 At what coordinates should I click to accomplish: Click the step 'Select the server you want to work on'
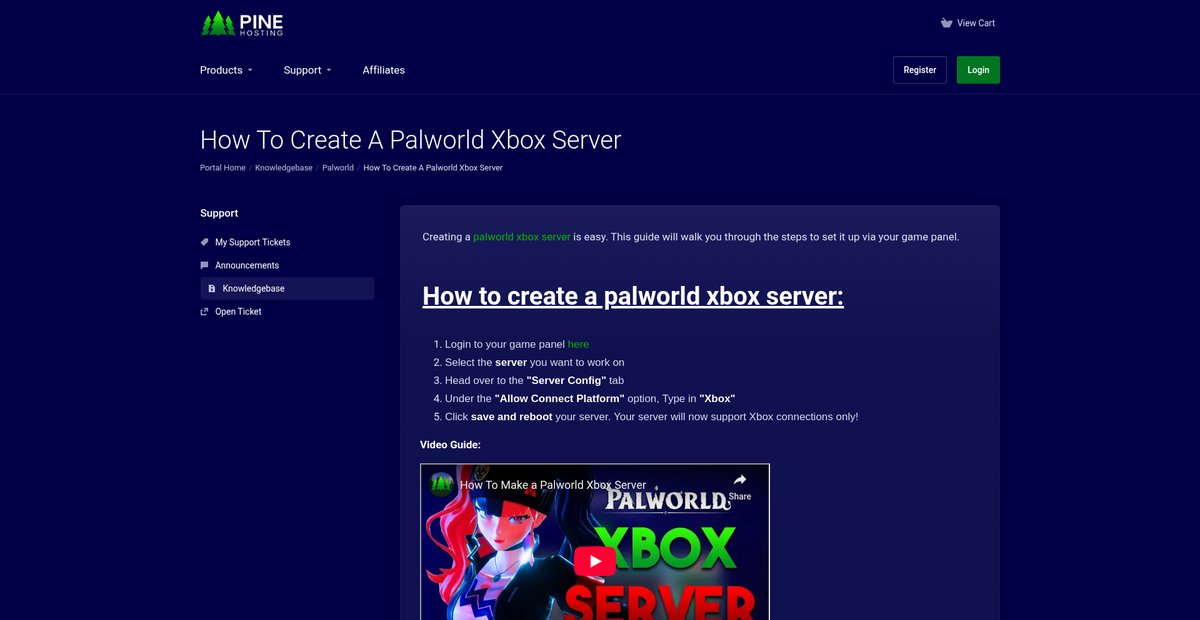coord(534,362)
